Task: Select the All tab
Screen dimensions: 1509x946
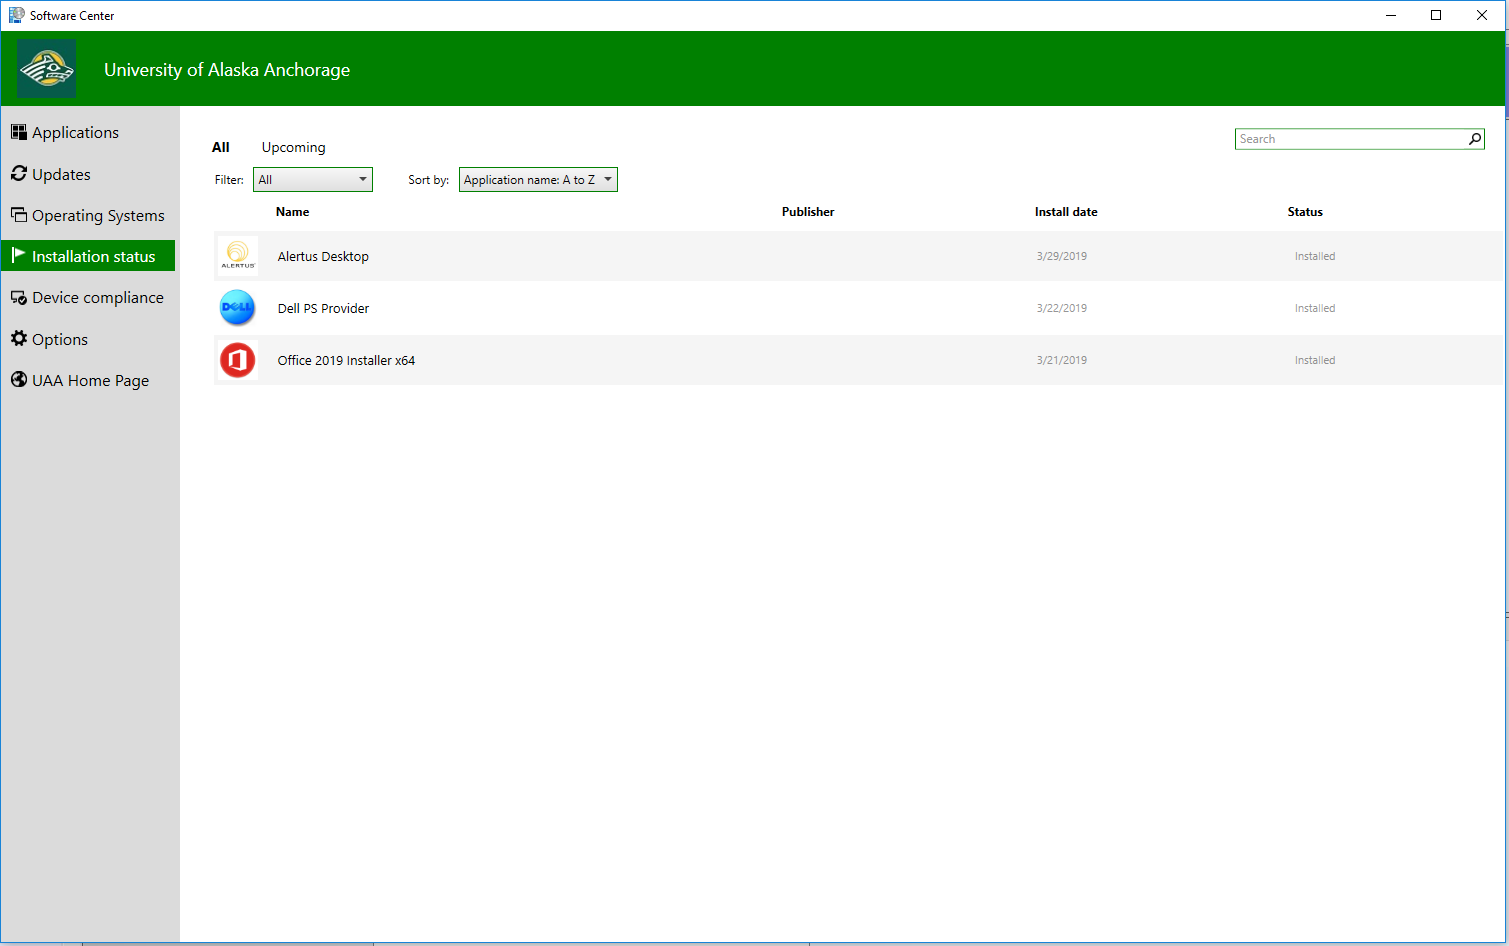Action: click(x=221, y=147)
